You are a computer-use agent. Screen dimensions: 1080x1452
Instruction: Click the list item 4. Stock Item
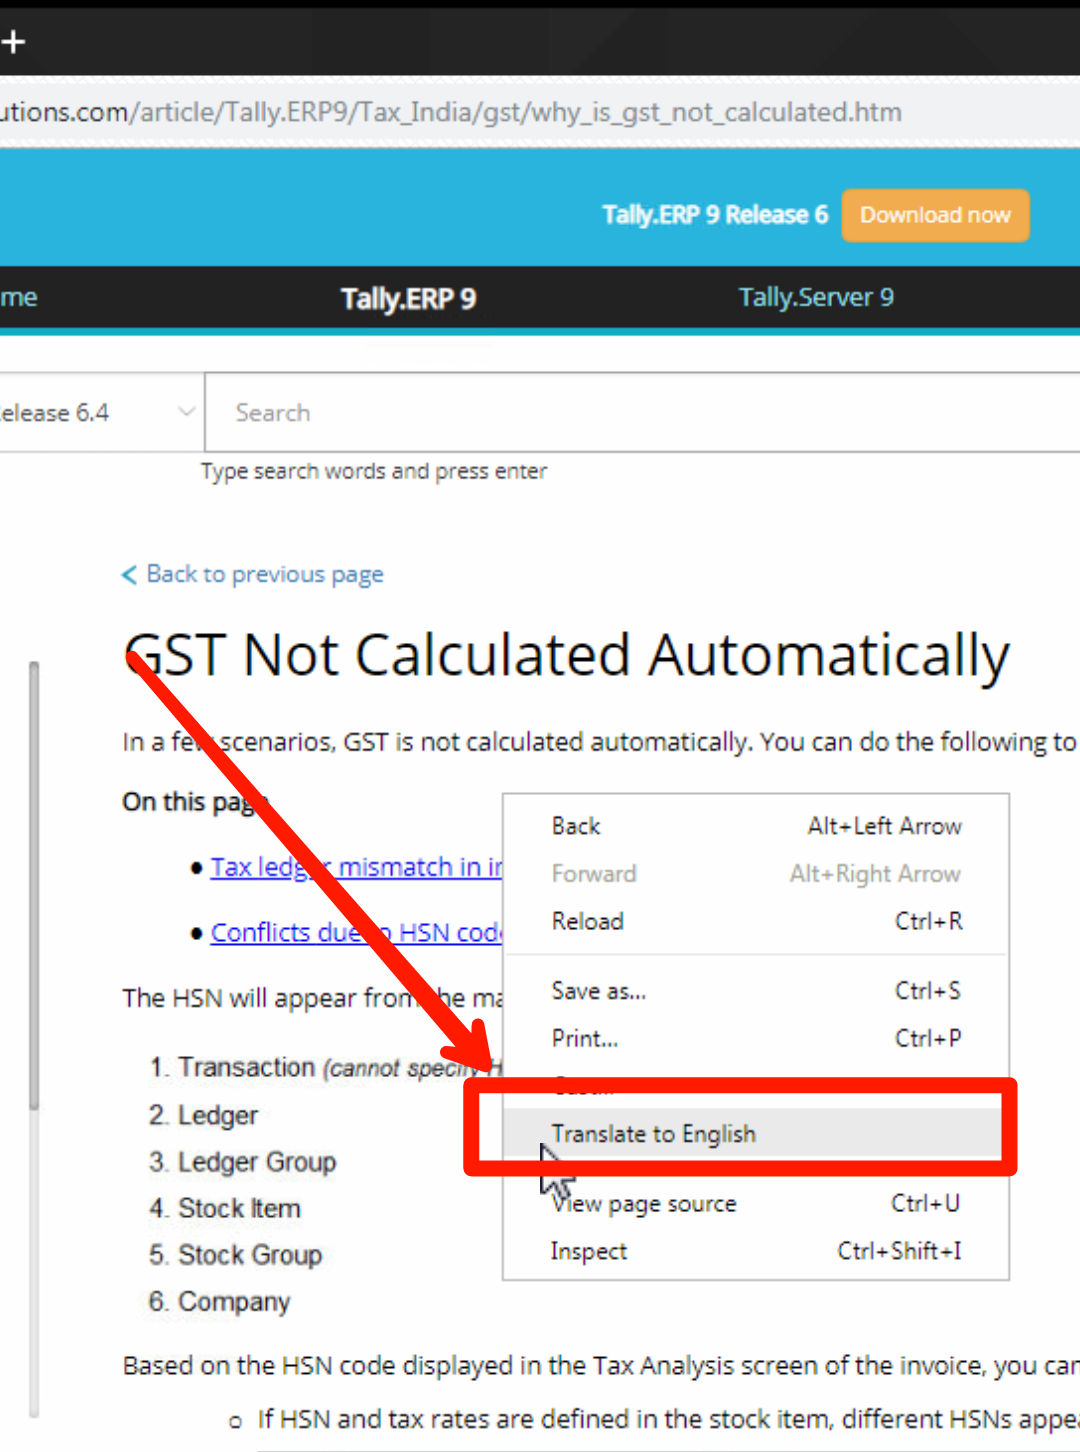point(225,1208)
